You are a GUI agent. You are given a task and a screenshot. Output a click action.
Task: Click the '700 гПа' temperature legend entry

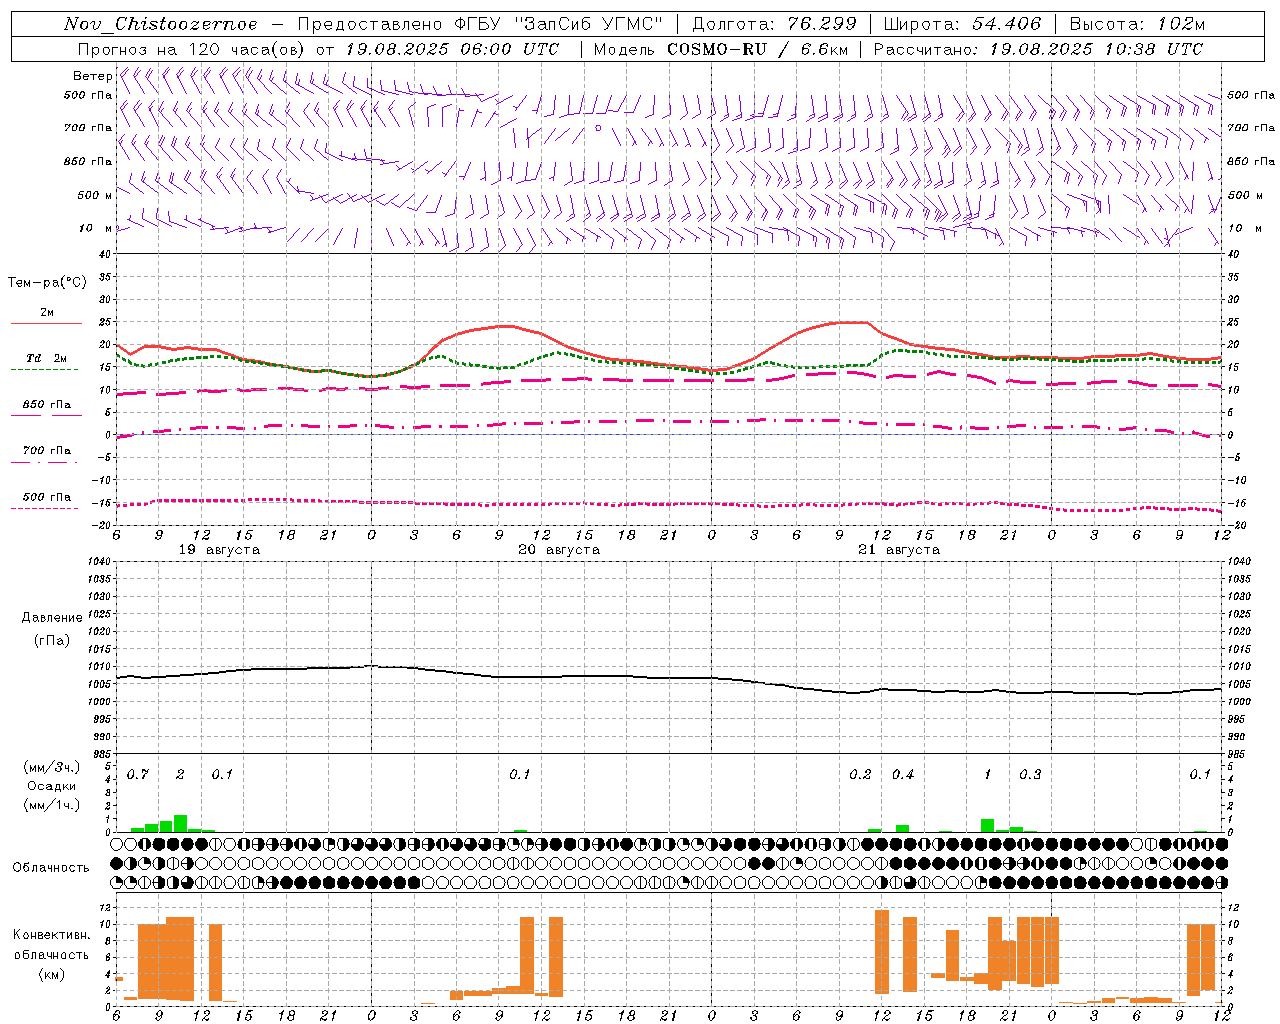tap(46, 451)
